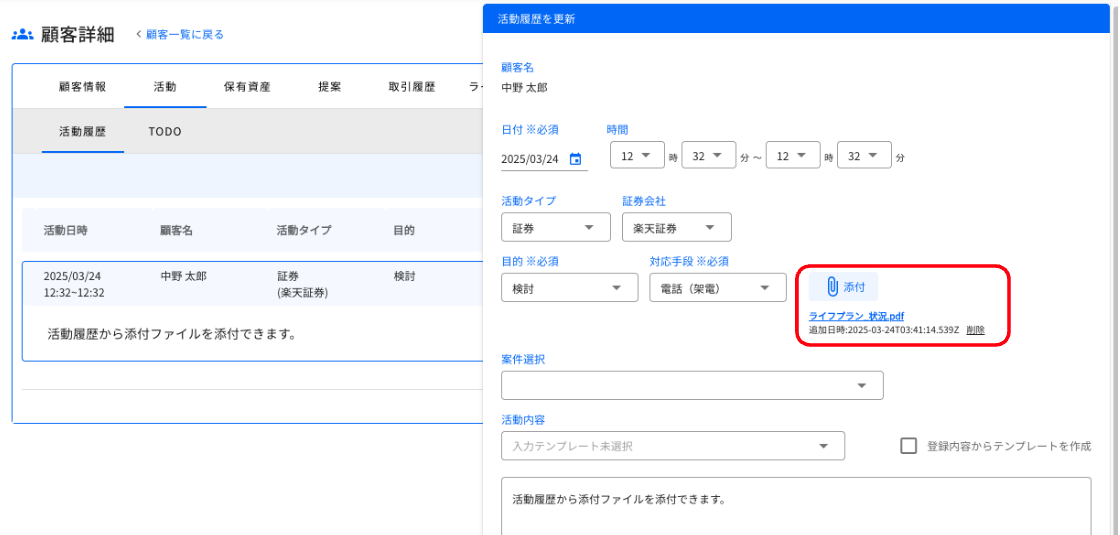Open the 入力テンプレート未選択 template dropdown

673,446
